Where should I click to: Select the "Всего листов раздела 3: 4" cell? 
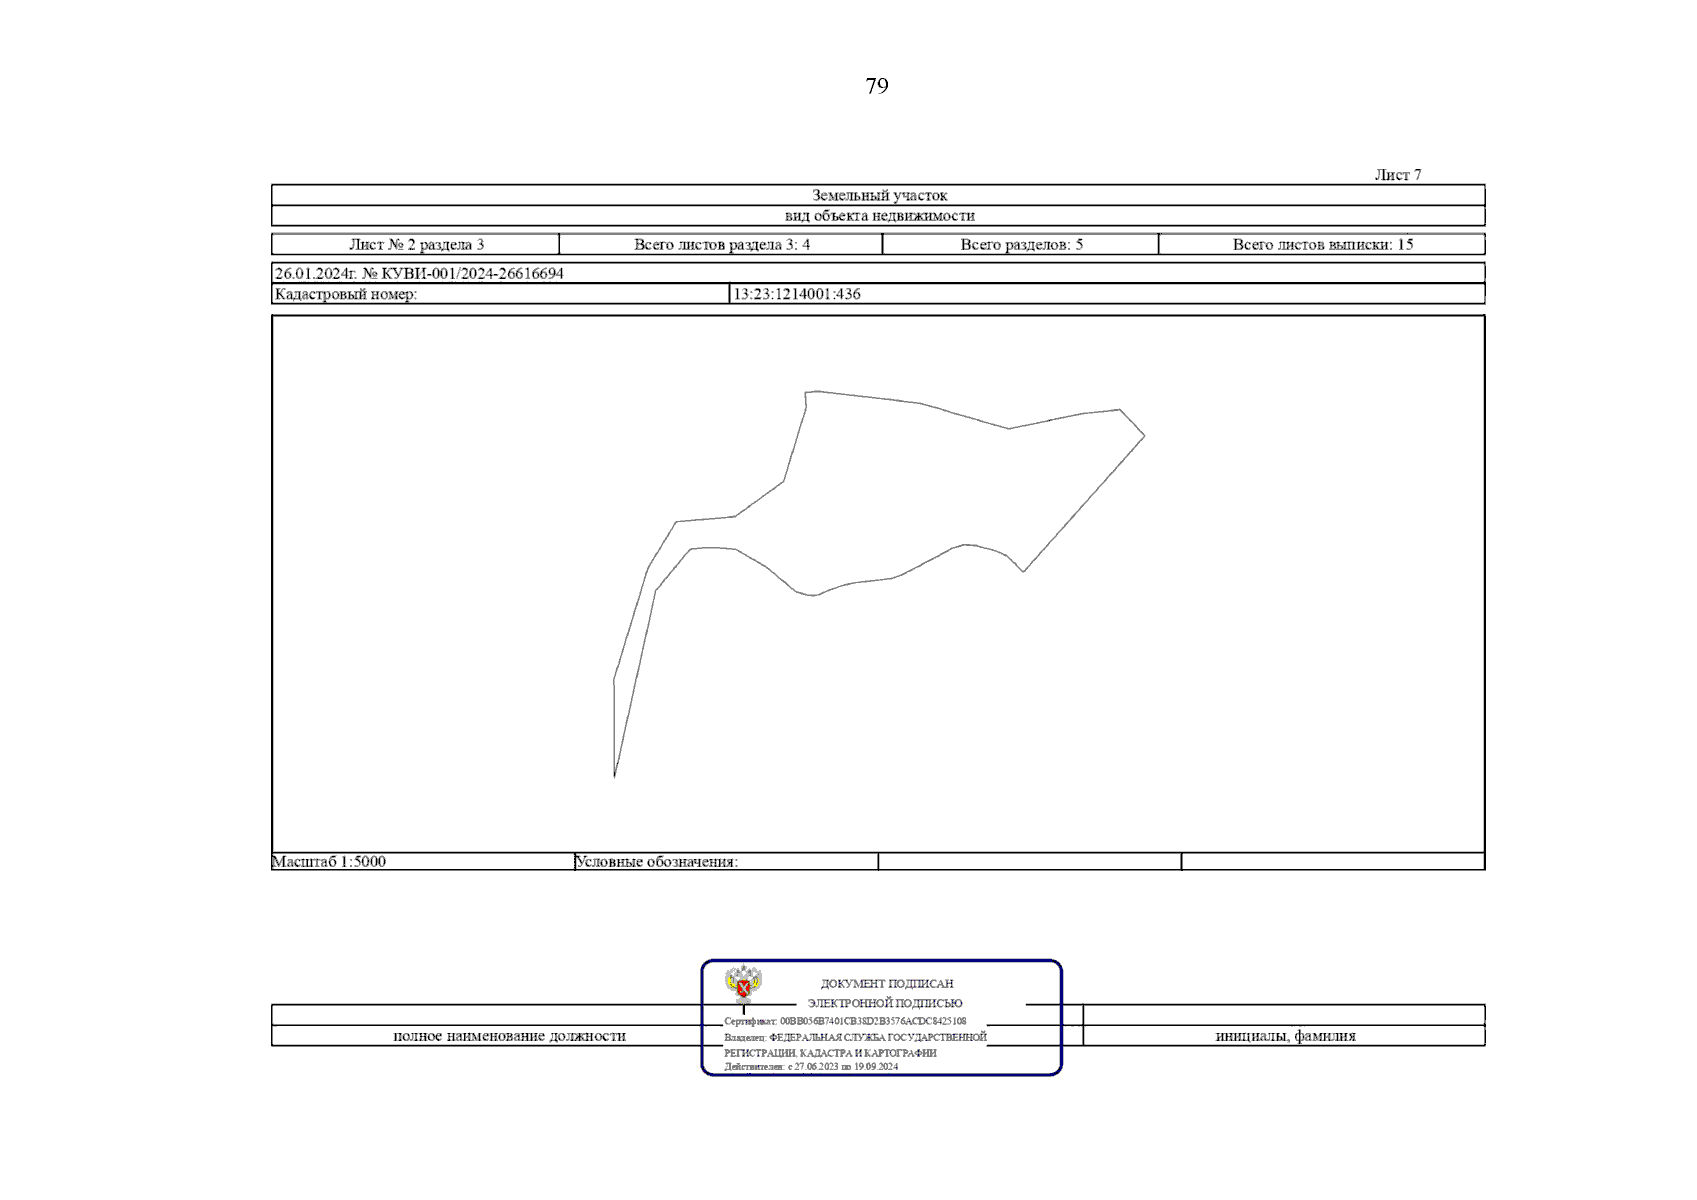click(x=721, y=245)
